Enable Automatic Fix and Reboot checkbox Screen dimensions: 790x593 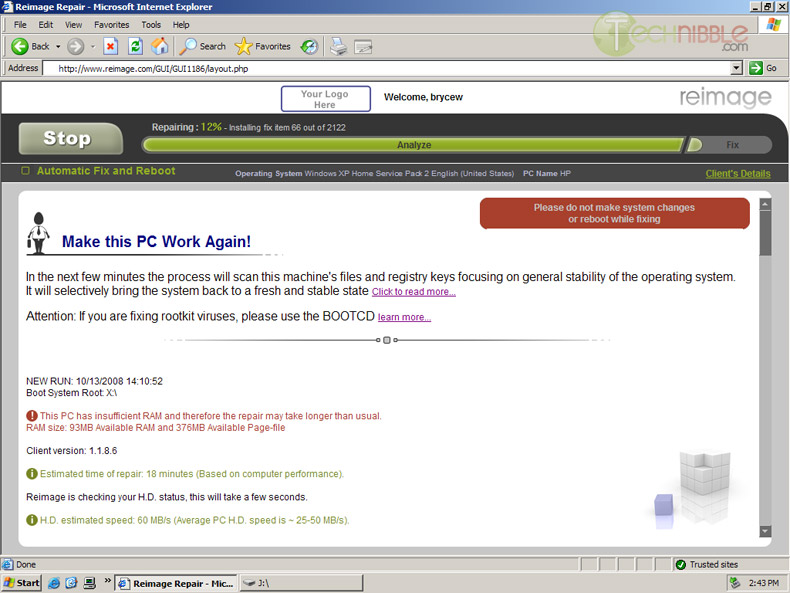[25, 171]
